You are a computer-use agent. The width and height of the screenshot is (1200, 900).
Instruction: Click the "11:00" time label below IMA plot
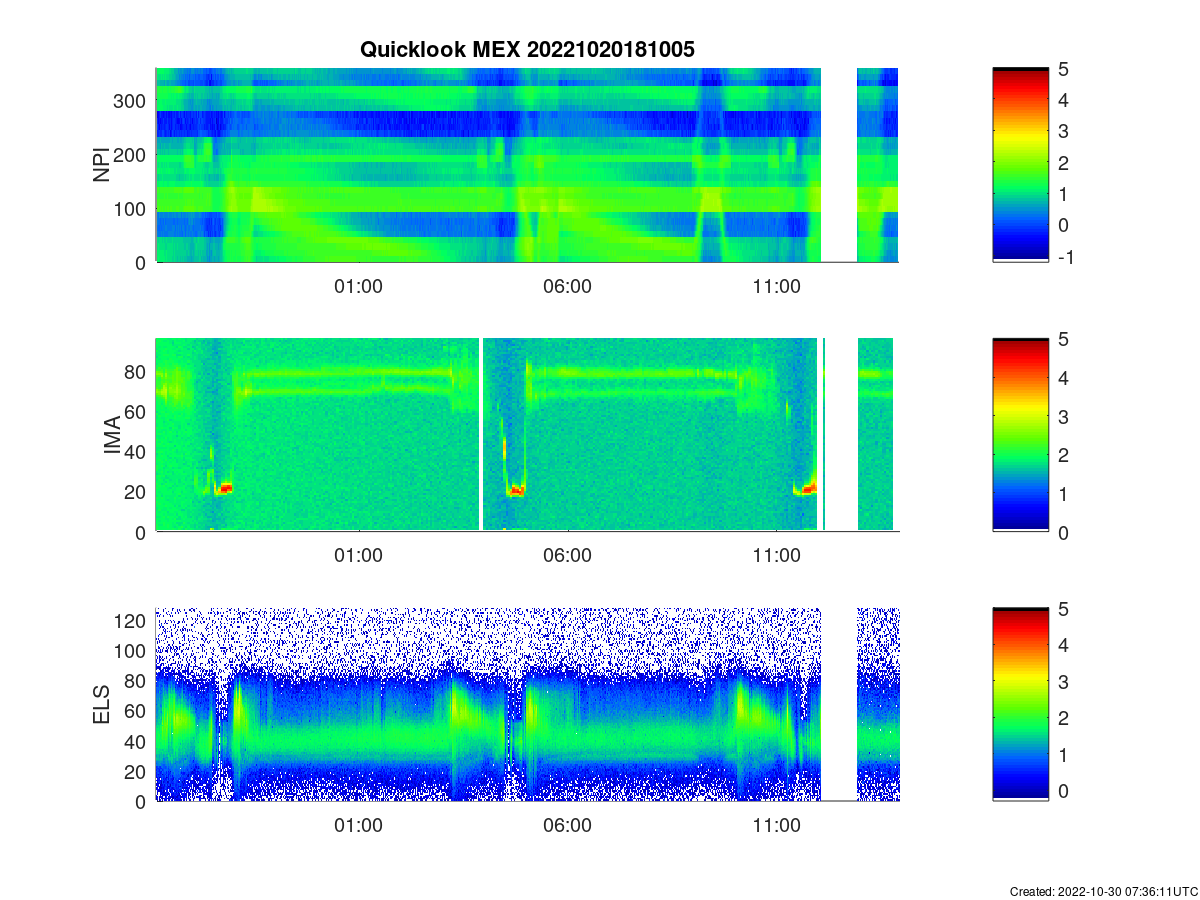pos(776,556)
